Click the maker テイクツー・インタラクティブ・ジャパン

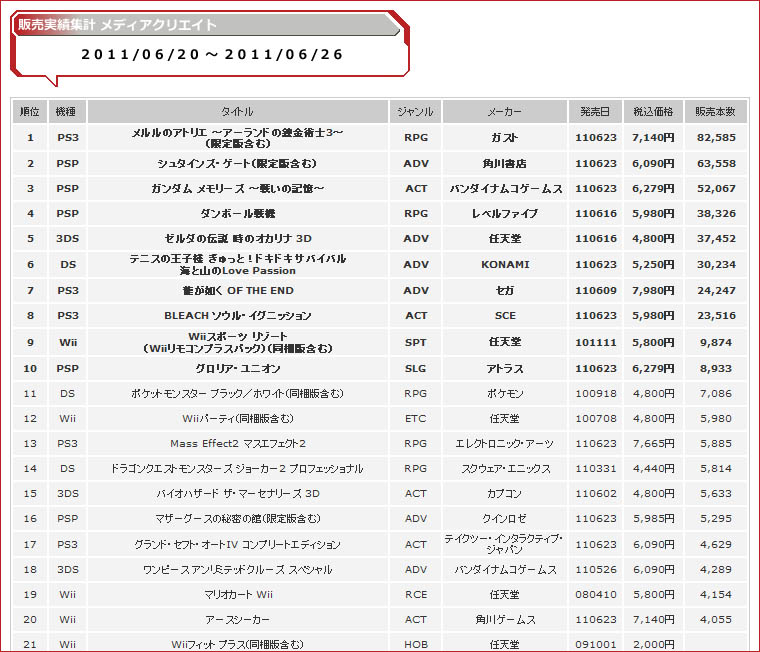pos(505,544)
